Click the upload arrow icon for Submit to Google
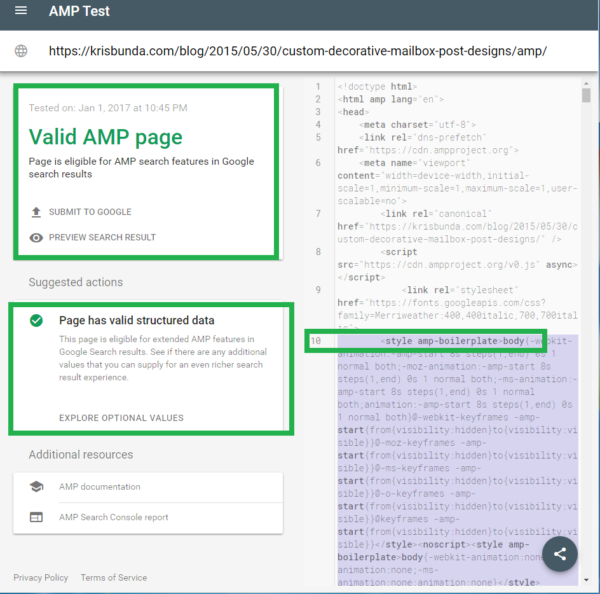Viewport: 600px width, 594px height. pyautogui.click(x=36, y=212)
